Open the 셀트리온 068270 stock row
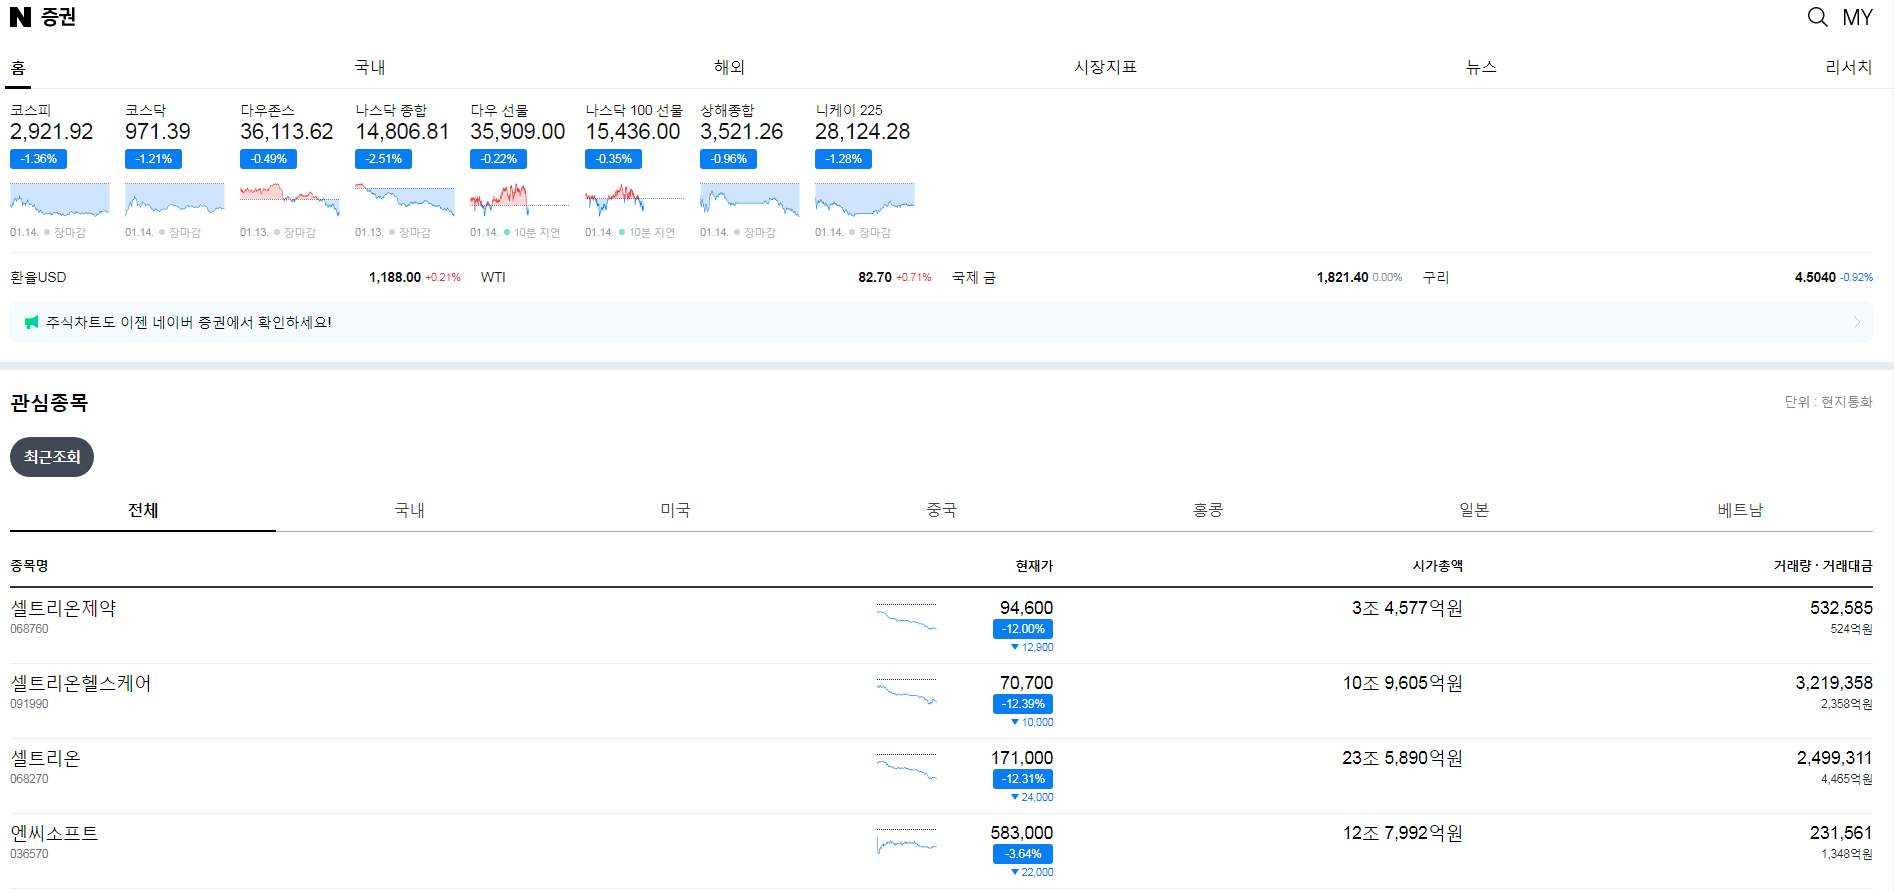The width and height of the screenshot is (1894, 891). pos(941,776)
